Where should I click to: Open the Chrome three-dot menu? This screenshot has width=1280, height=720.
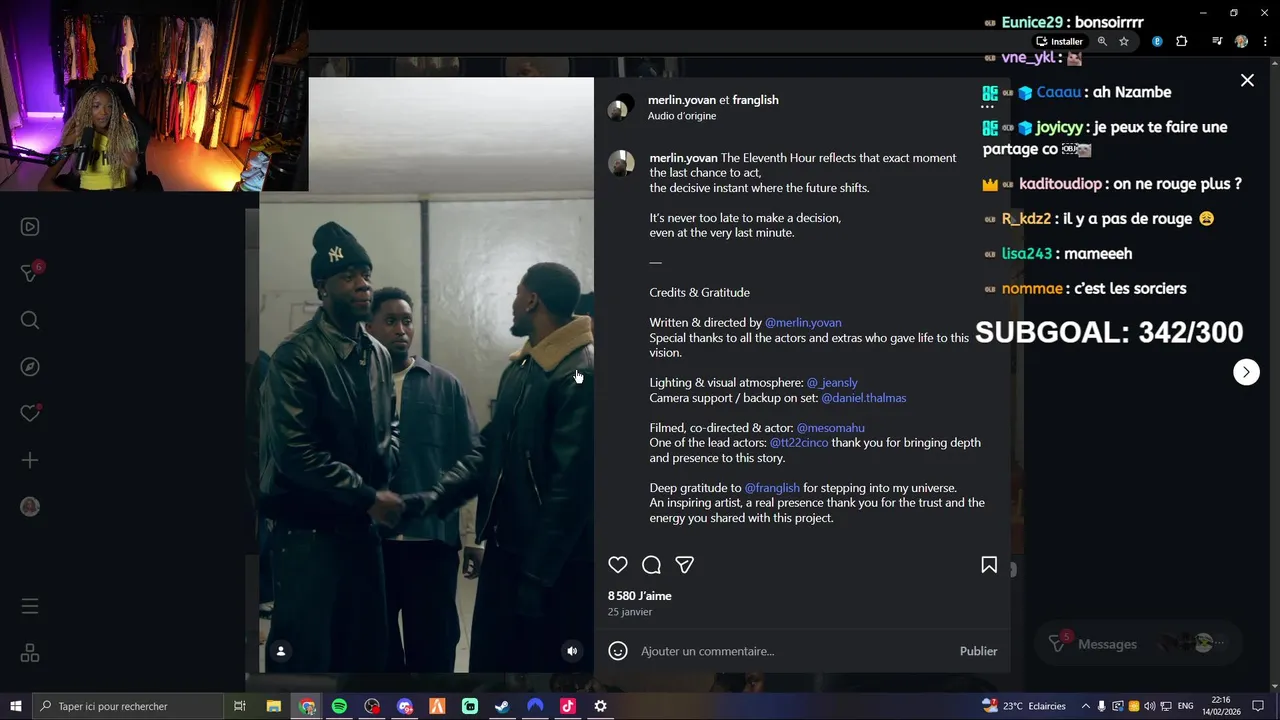[x=1265, y=41]
